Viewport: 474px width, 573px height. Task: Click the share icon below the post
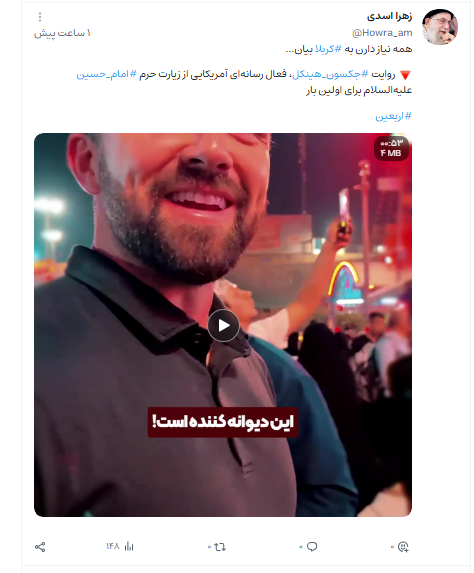coord(40,547)
